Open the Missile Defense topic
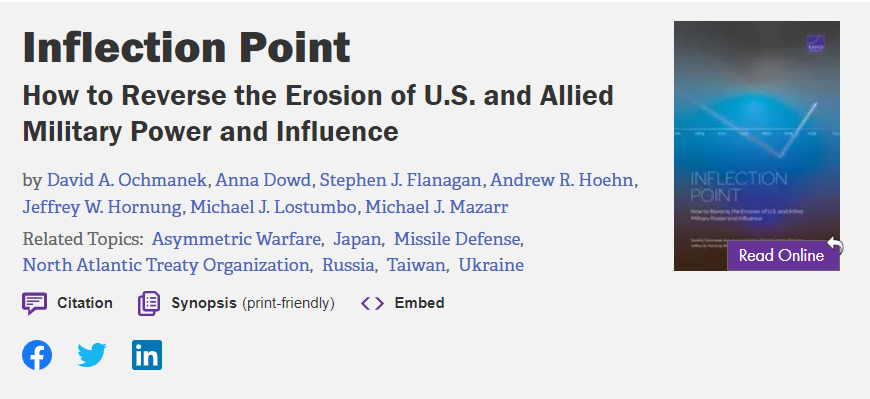This screenshot has width=870, height=399. point(457,239)
